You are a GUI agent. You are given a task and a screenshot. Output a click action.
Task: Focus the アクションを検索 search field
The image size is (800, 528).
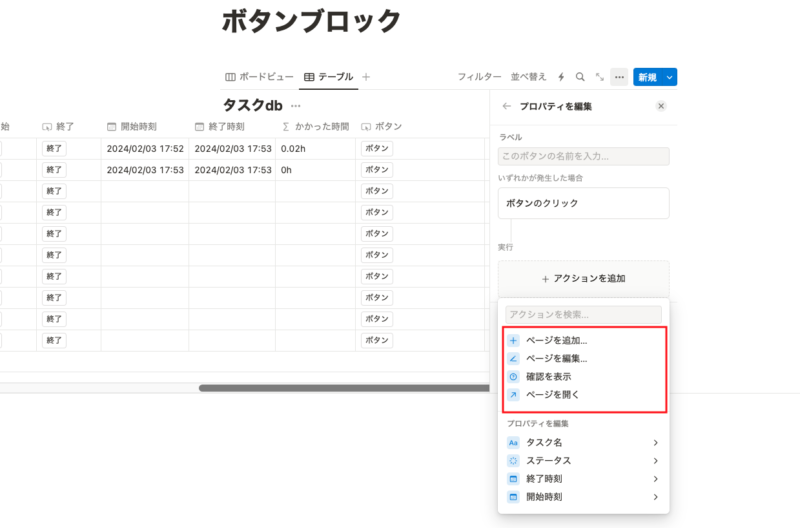pos(584,314)
